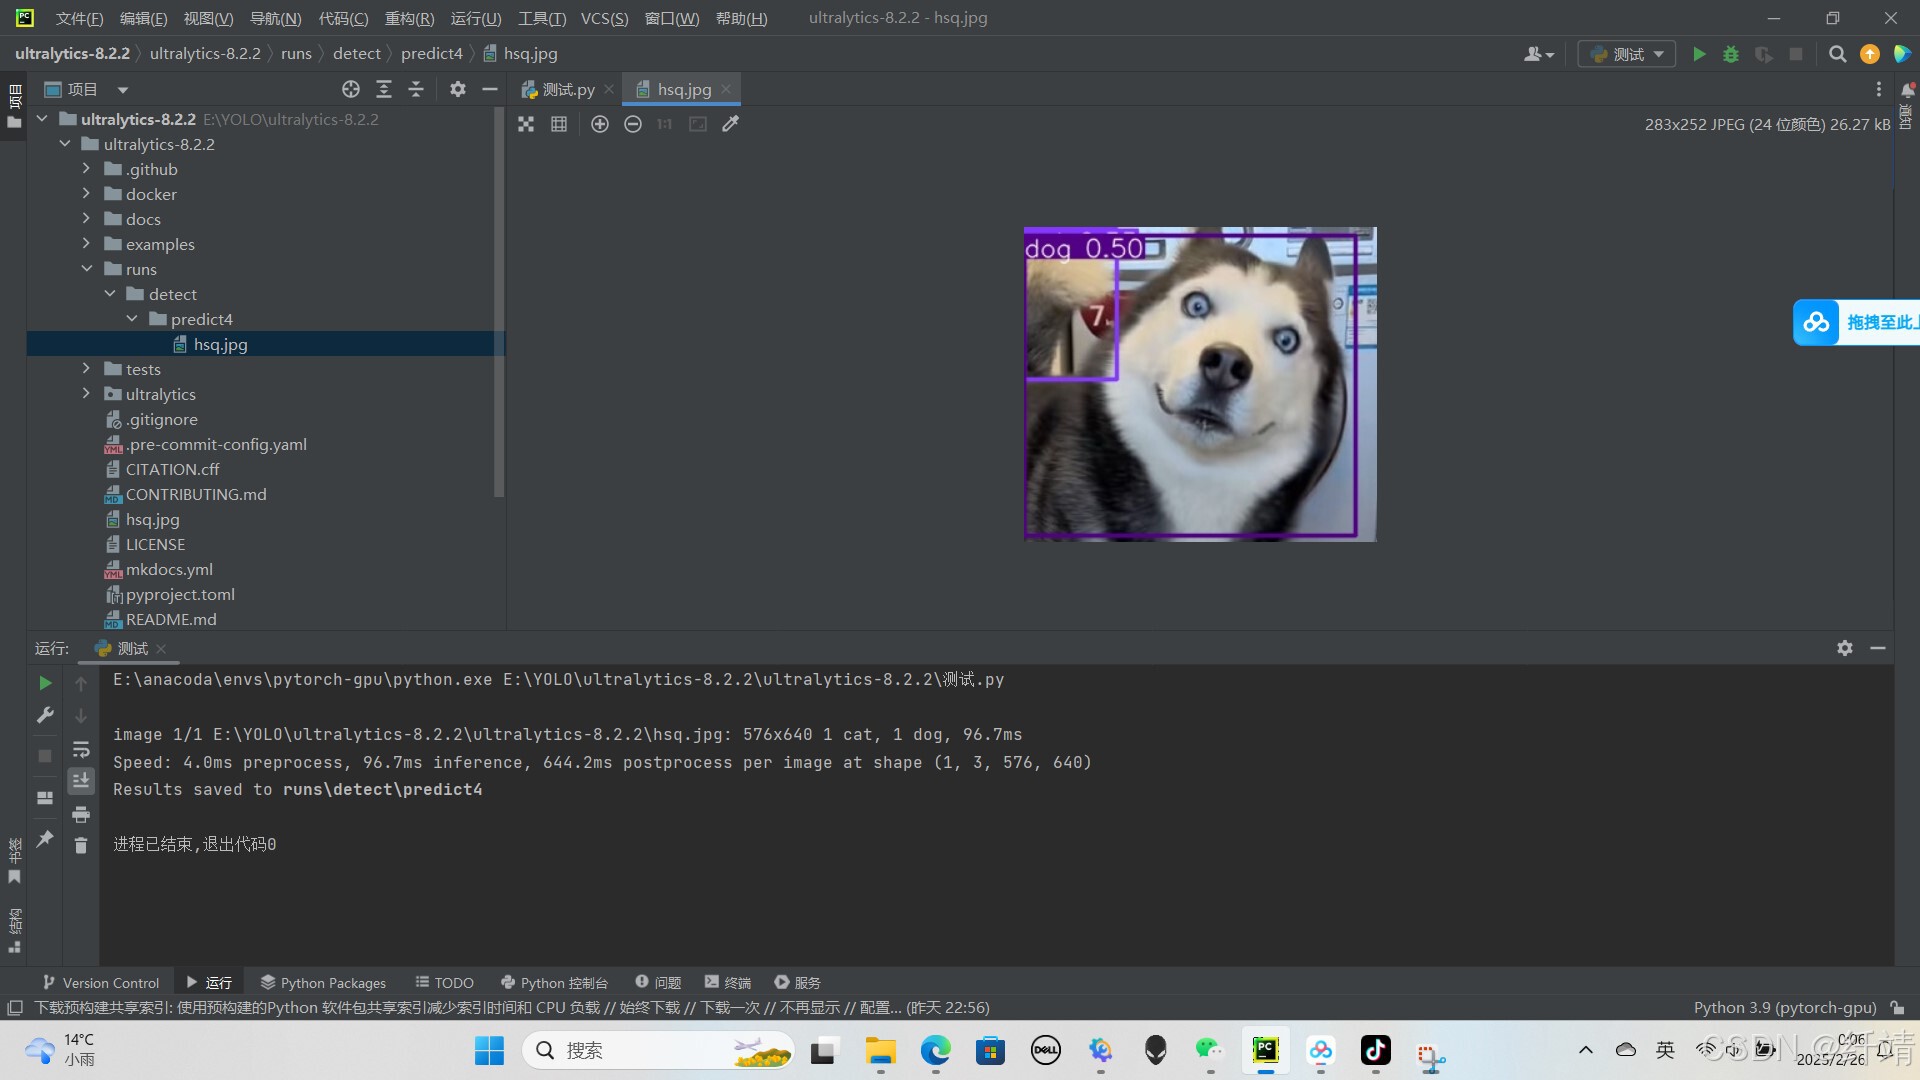Expand the tests folder
This screenshot has width=1920, height=1080.
coord(87,369)
